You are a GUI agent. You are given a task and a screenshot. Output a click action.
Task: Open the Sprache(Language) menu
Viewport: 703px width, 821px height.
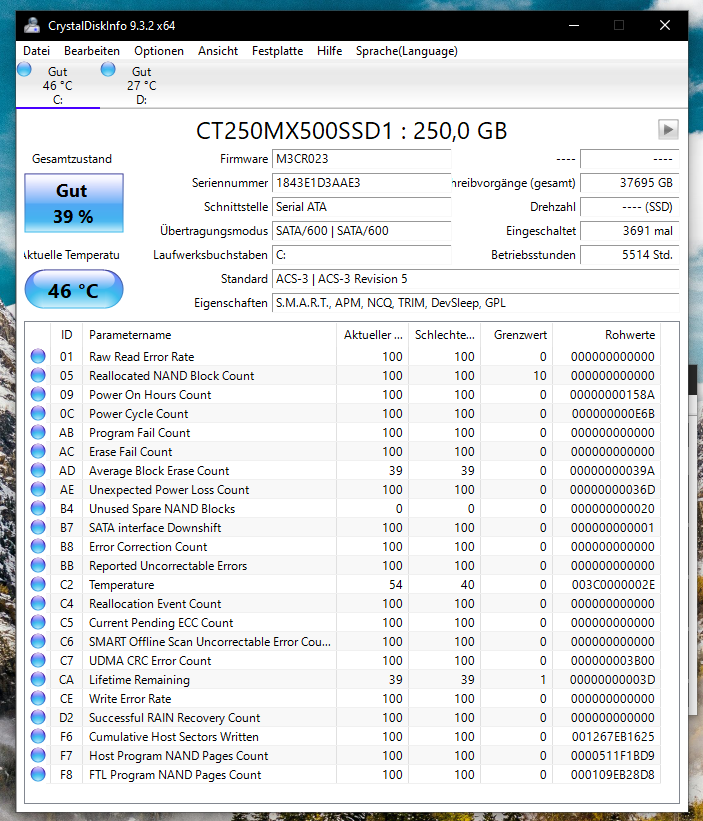[x=407, y=51]
